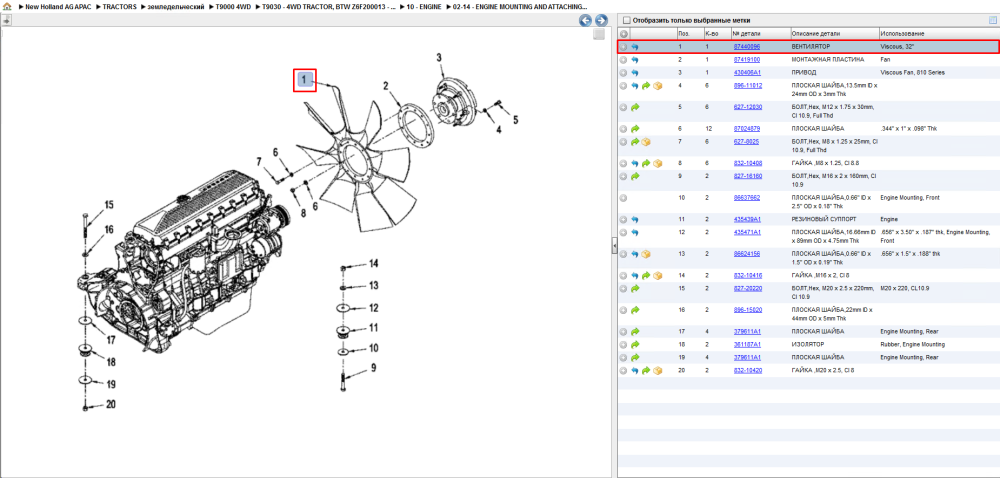The height and width of the screenshot is (478, 1000).
Task: Collapse the parts list panel via splitter handle
Action: point(614,245)
